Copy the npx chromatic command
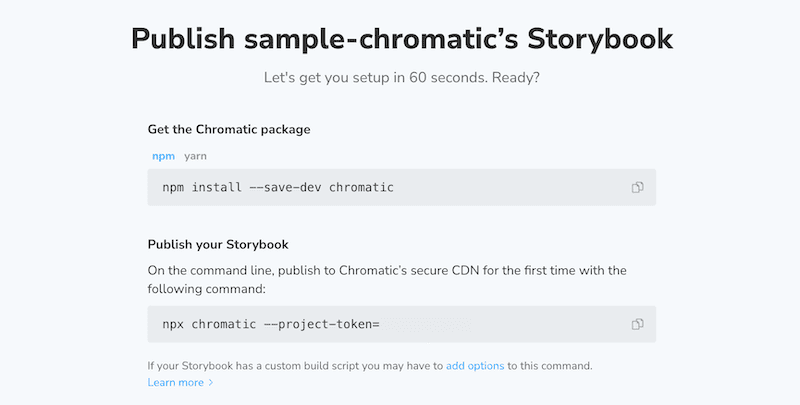 [637, 324]
